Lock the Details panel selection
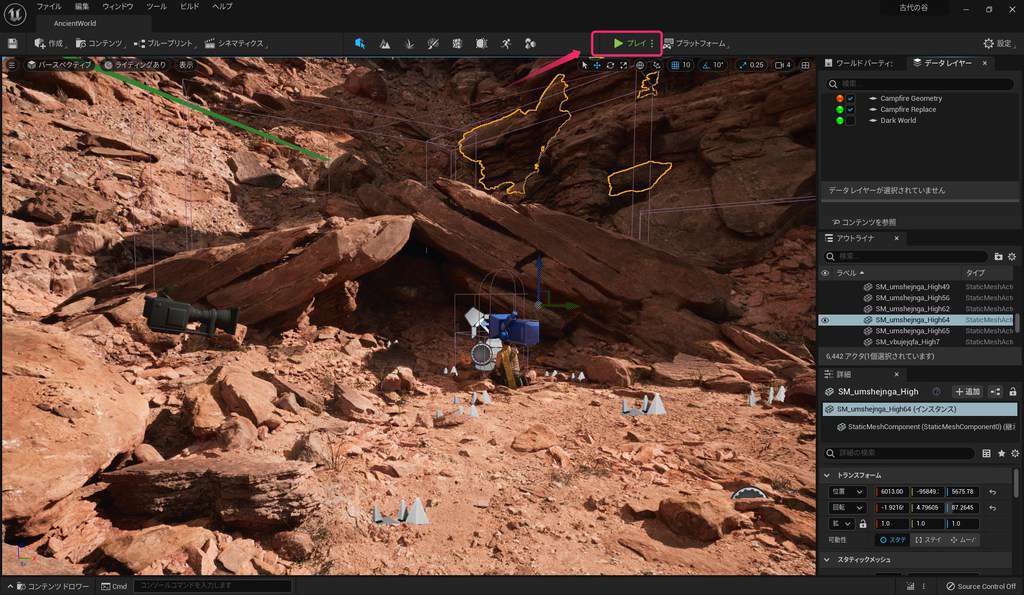Viewport: 1024px width, 595px height. (x=1013, y=392)
